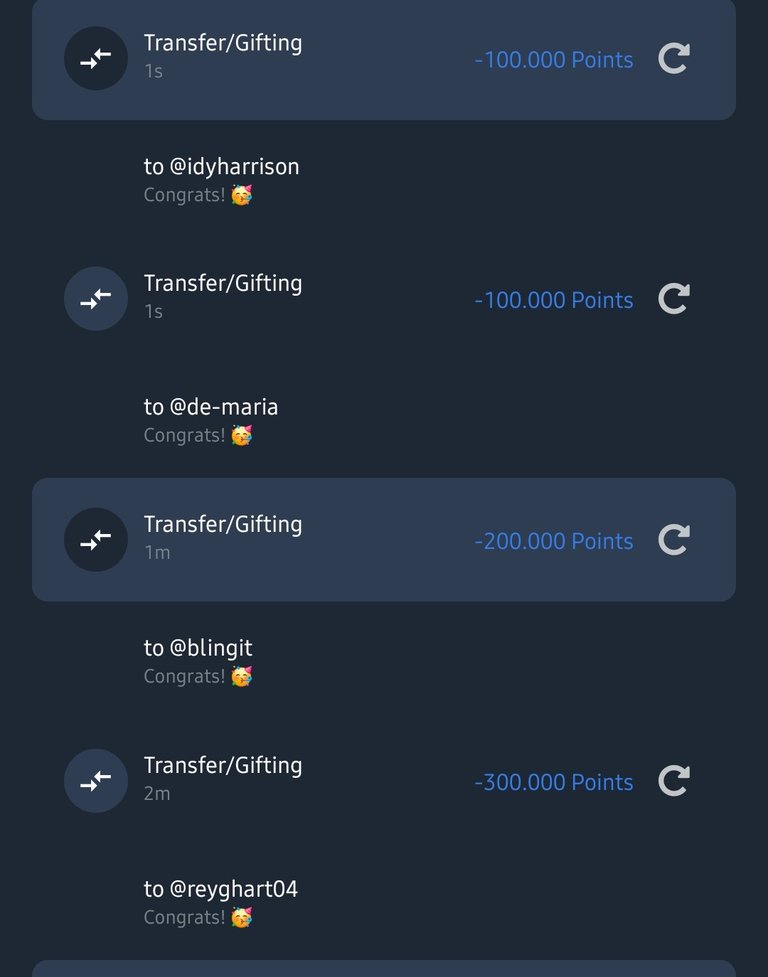Click the transfer arrows icon for blingit transaction
The width and height of the screenshot is (768, 977).
click(x=96, y=540)
